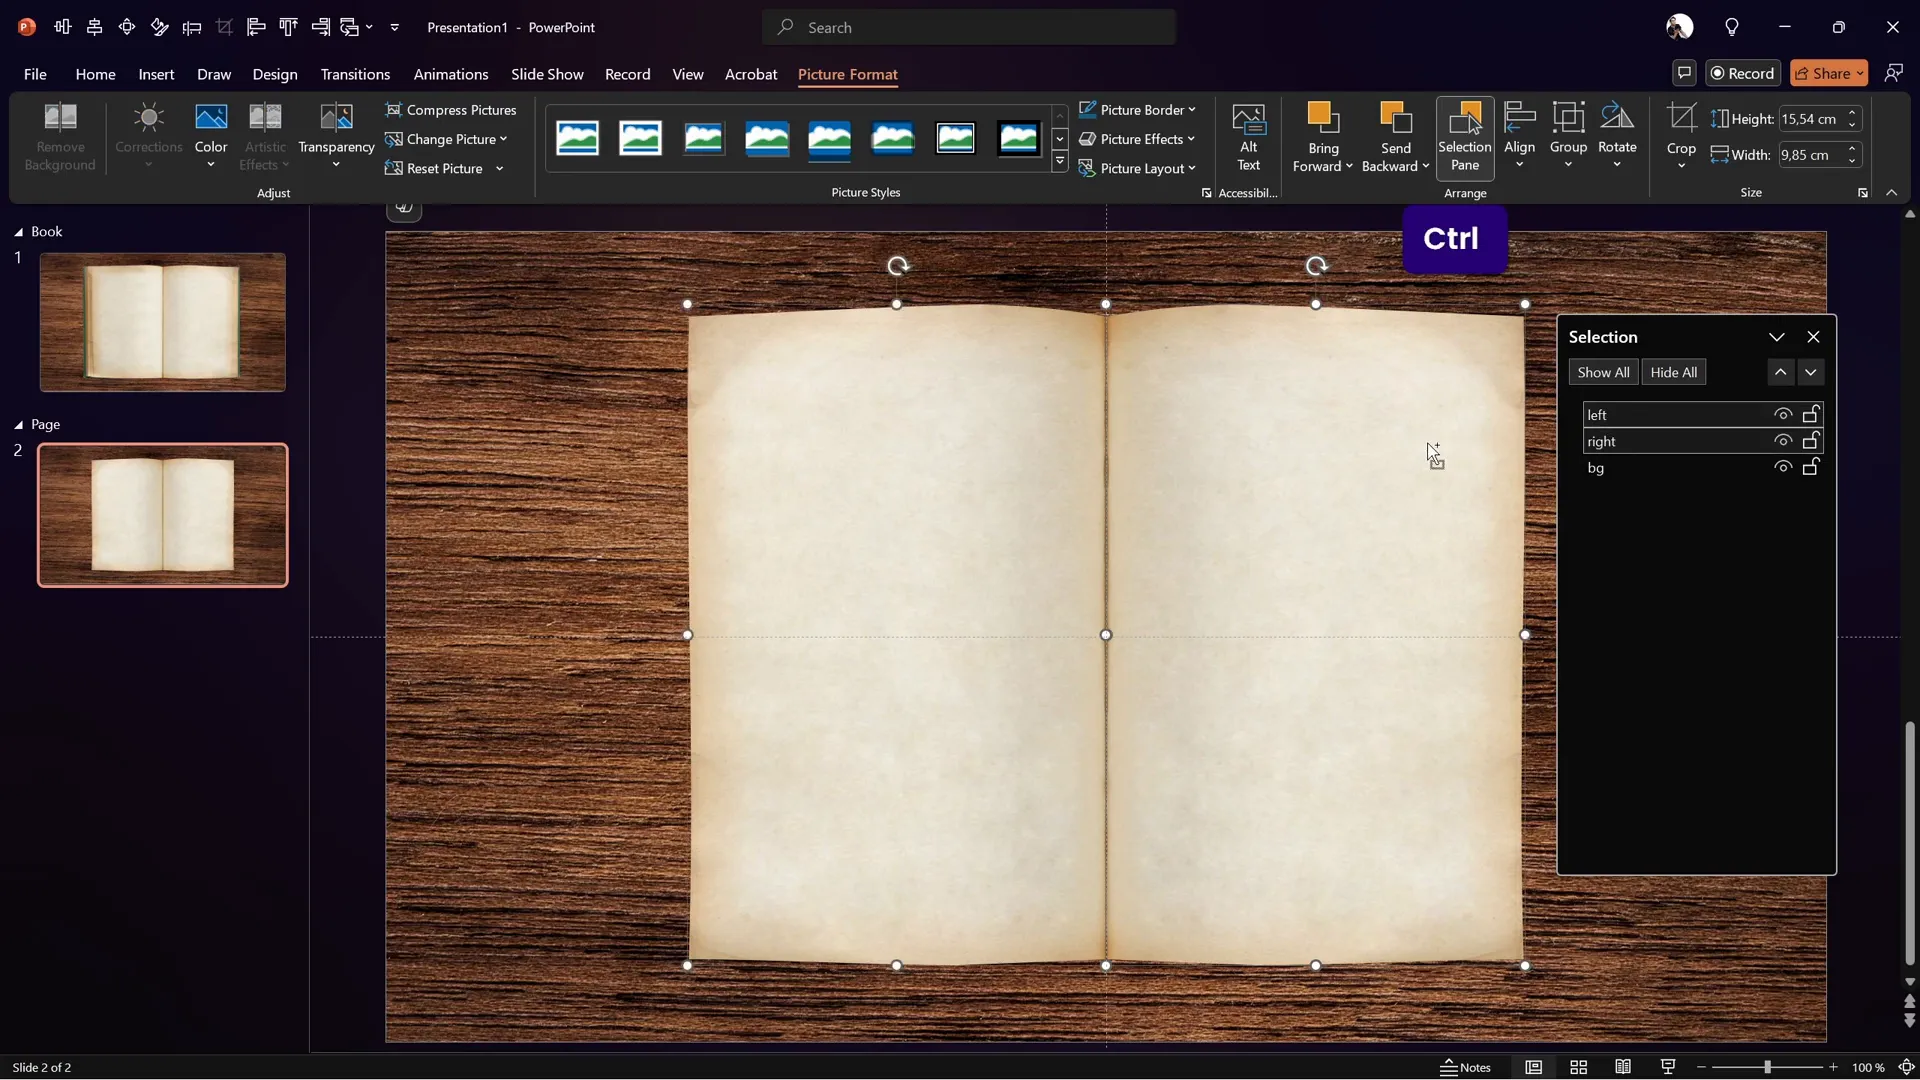Open the Size dialog launcher

pos(1862,193)
